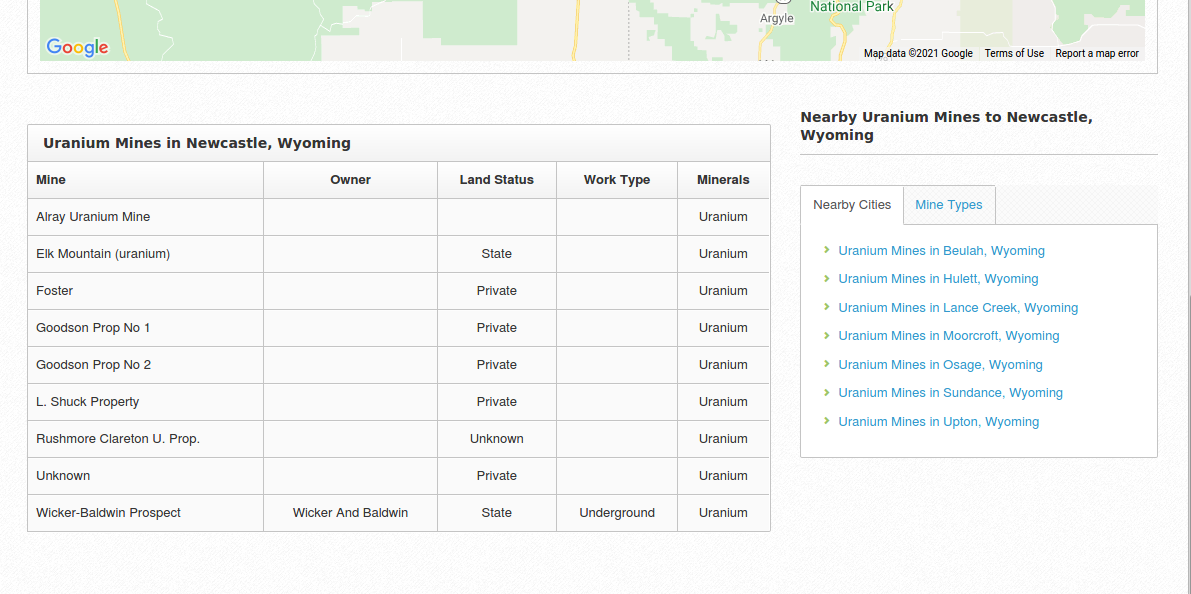The width and height of the screenshot is (1191, 594).
Task: Select the Foster mine name
Action: tap(55, 291)
